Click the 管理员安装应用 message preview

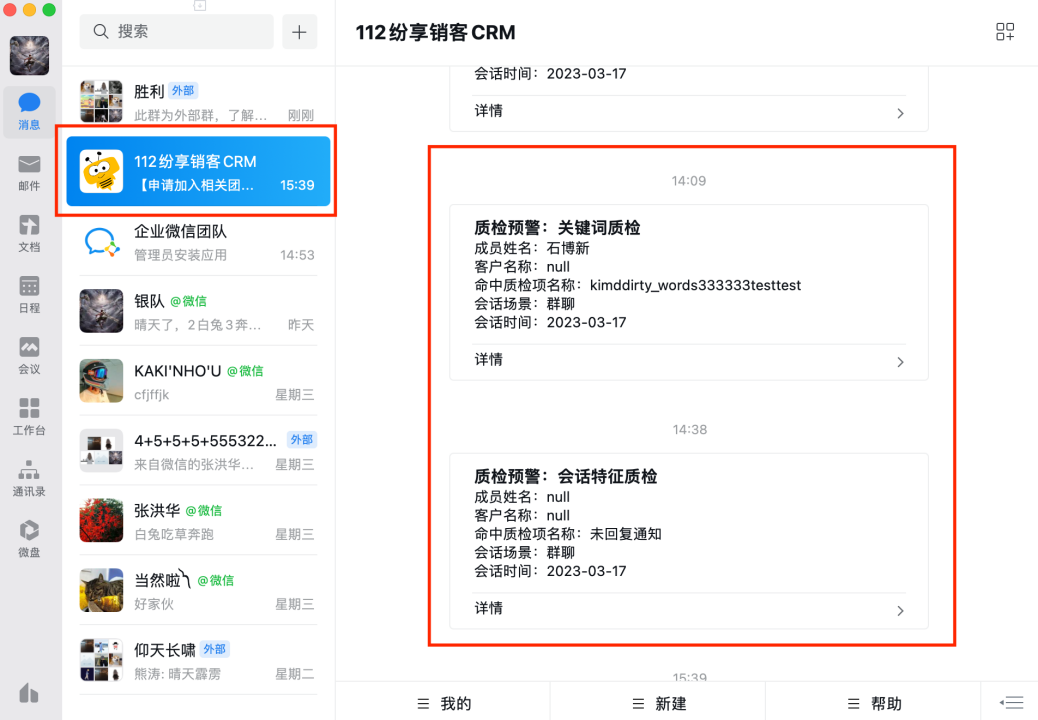(x=181, y=255)
